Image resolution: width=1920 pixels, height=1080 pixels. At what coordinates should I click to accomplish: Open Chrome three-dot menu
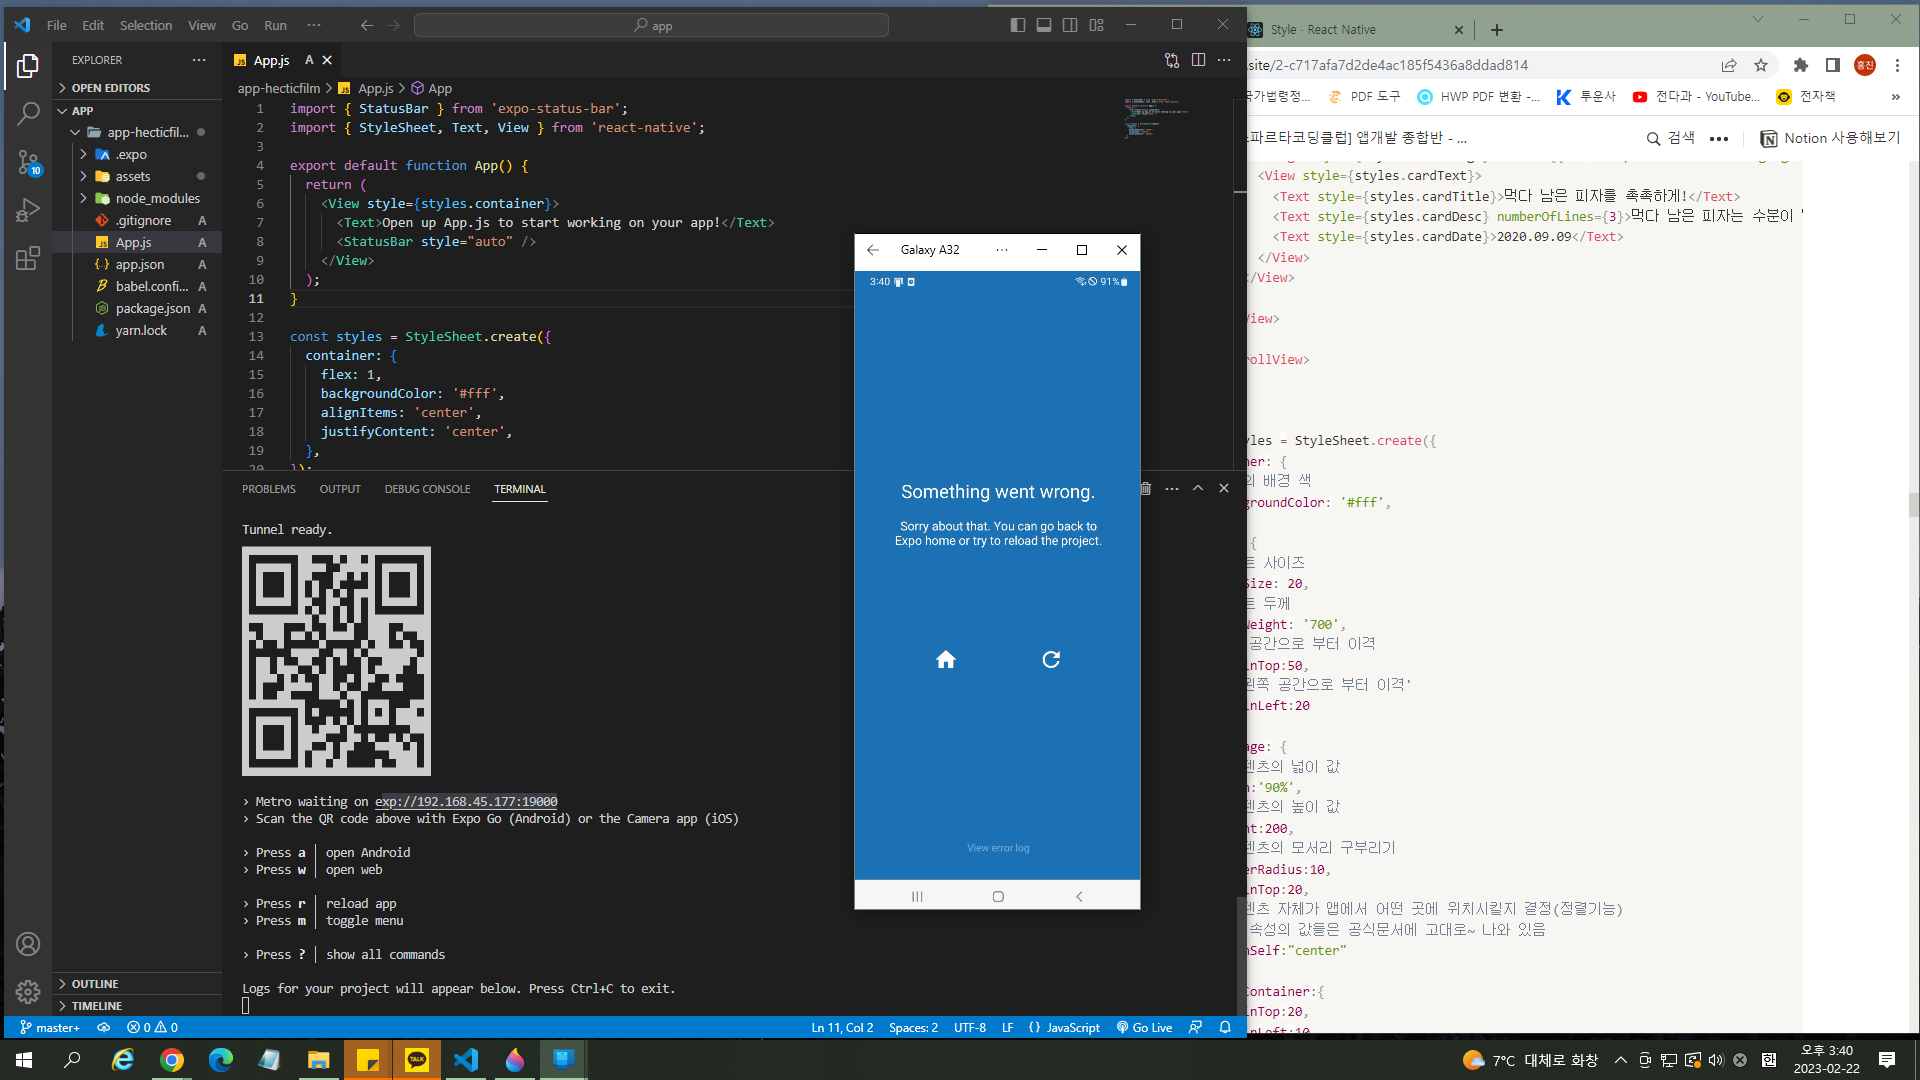[x=1897, y=65]
